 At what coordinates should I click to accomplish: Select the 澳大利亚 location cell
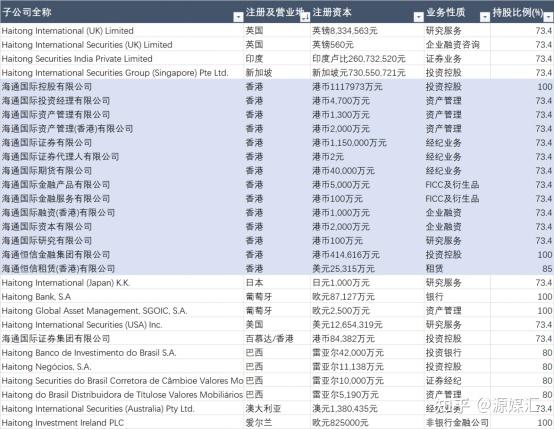277,409
